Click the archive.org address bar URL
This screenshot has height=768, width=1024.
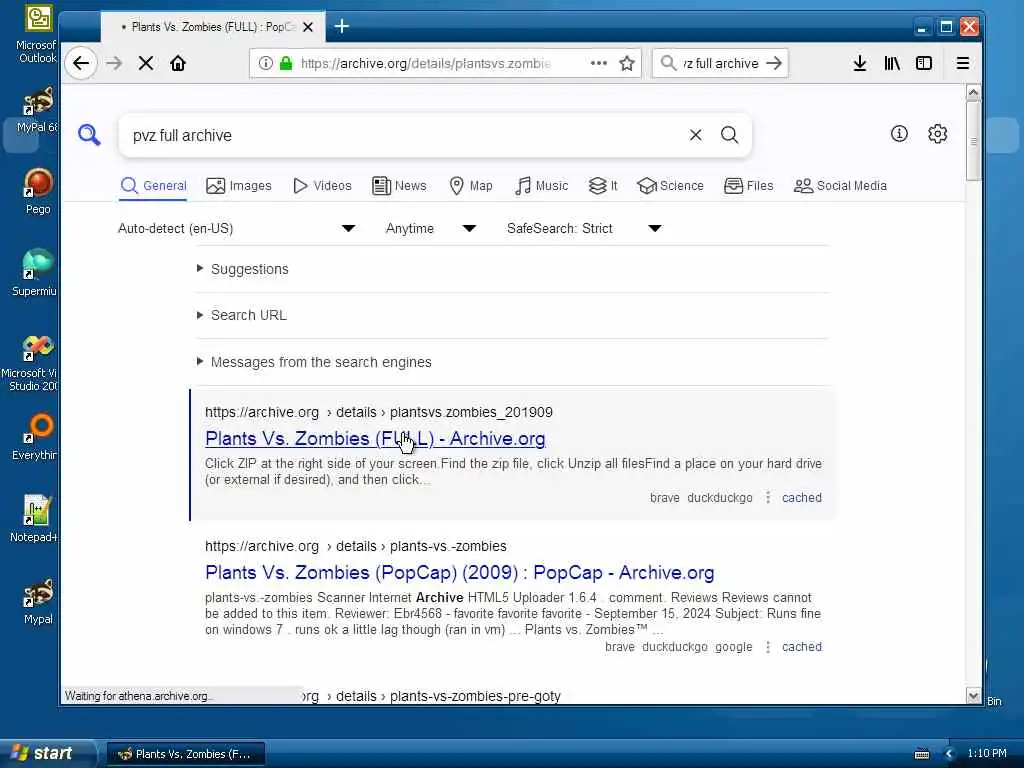426,63
